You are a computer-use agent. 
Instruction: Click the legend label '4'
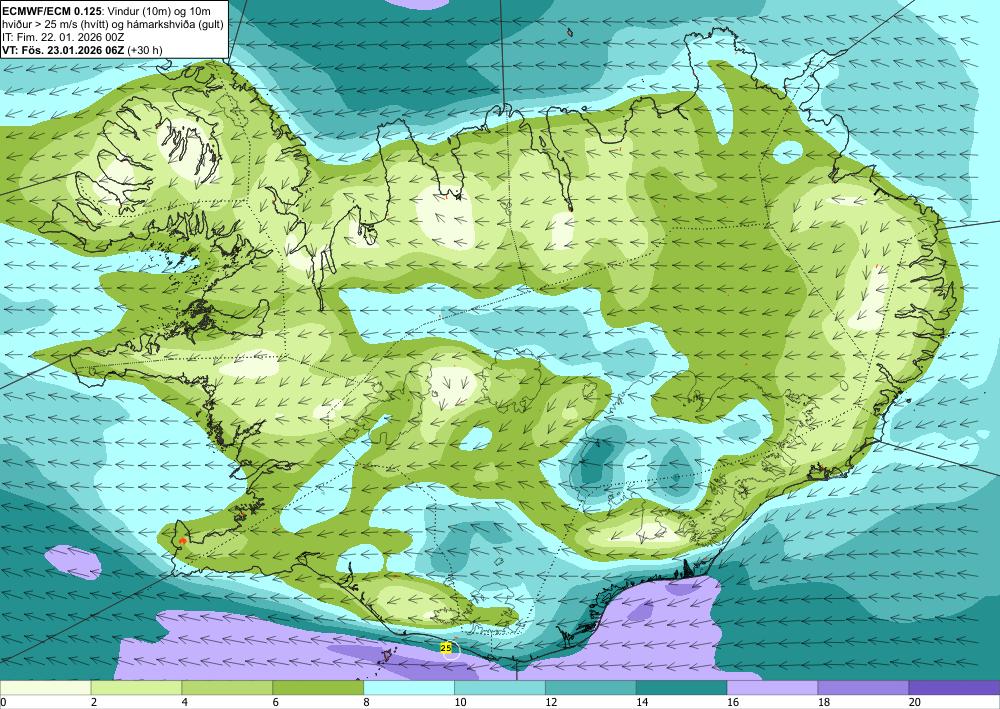pos(185,703)
